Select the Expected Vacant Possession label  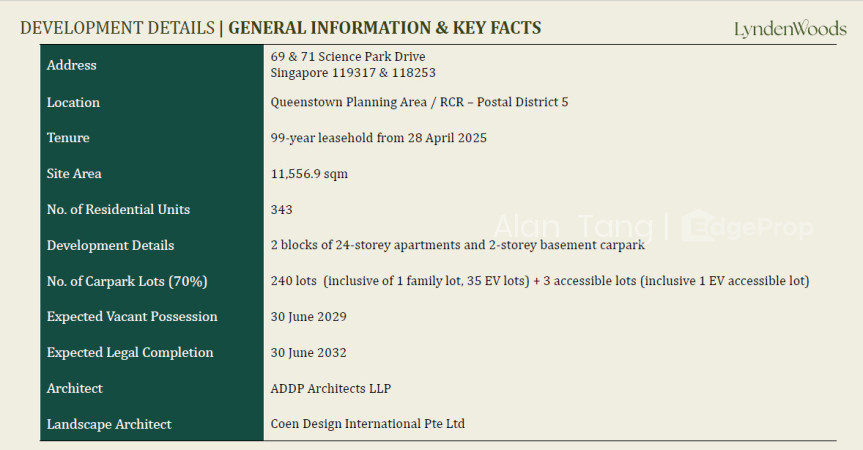pyautogui.click(x=132, y=317)
